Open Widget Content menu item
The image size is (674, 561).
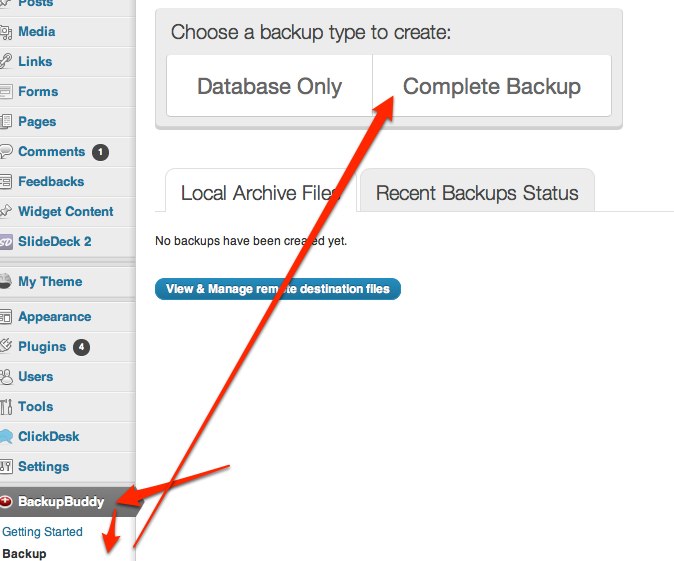[x=66, y=212]
